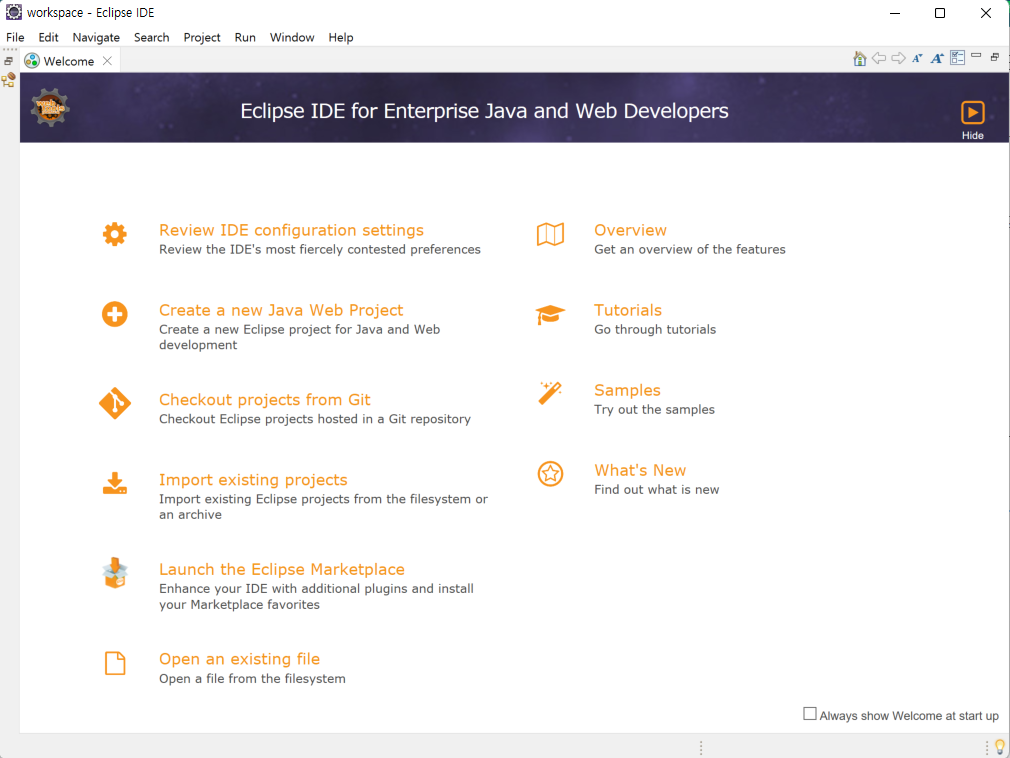
Task: Open the Edit menu
Action: point(48,37)
